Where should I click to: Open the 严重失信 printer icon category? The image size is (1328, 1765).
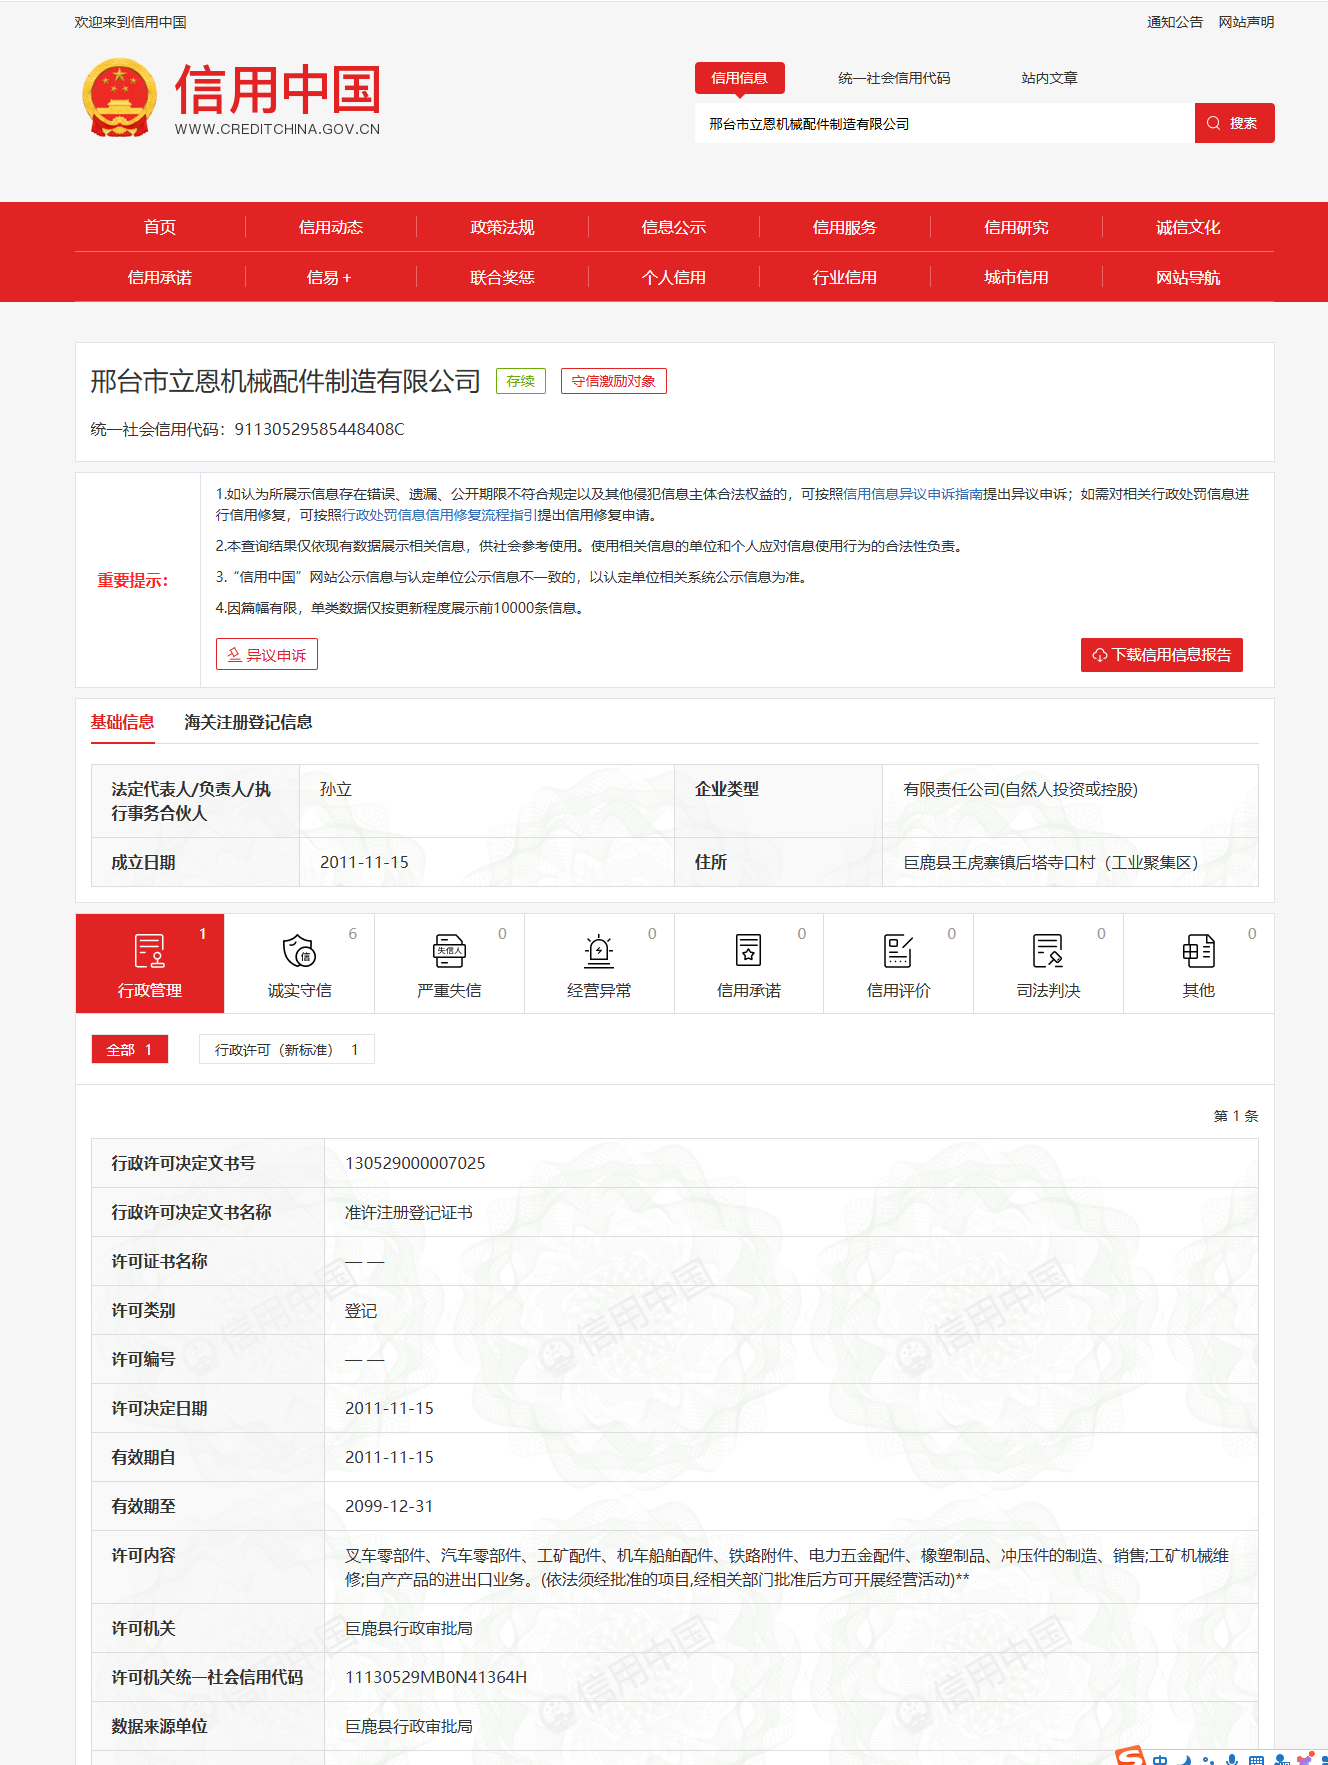(449, 963)
